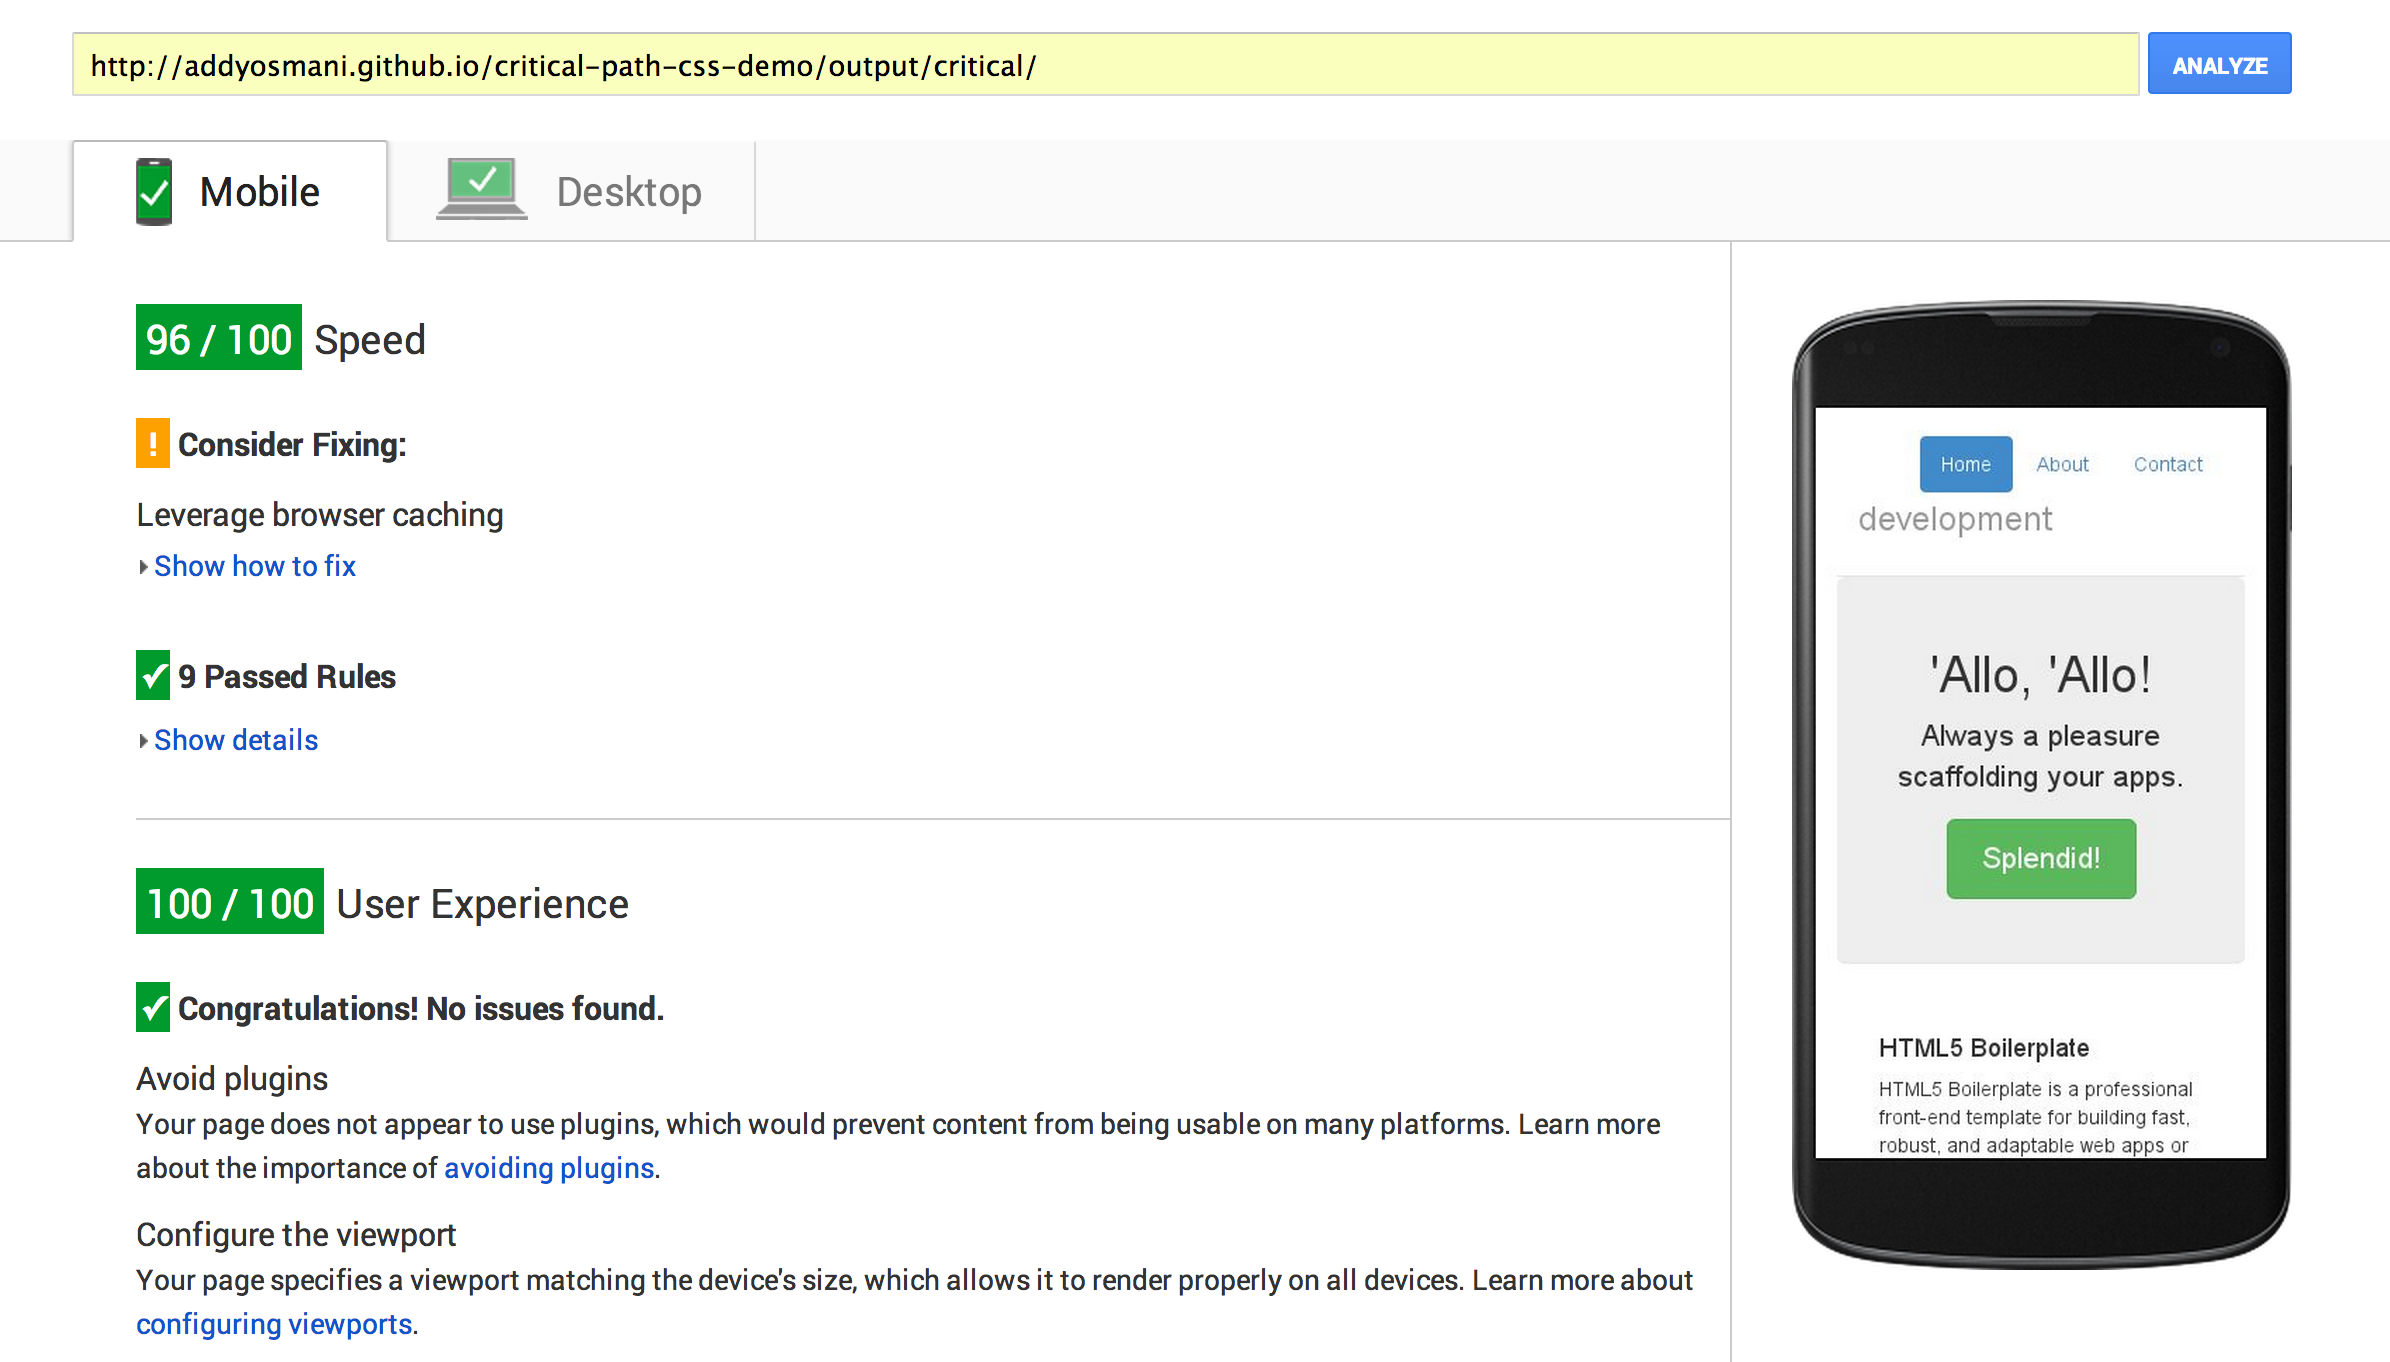Click the orange exclamation warning icon

(x=153, y=443)
